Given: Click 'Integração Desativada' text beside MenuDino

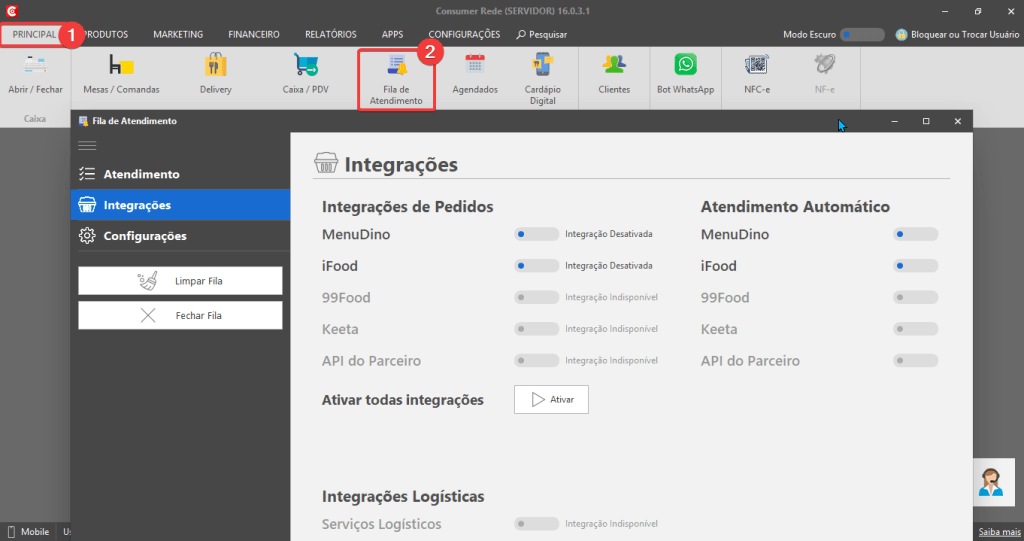Looking at the screenshot, I should (609, 234).
